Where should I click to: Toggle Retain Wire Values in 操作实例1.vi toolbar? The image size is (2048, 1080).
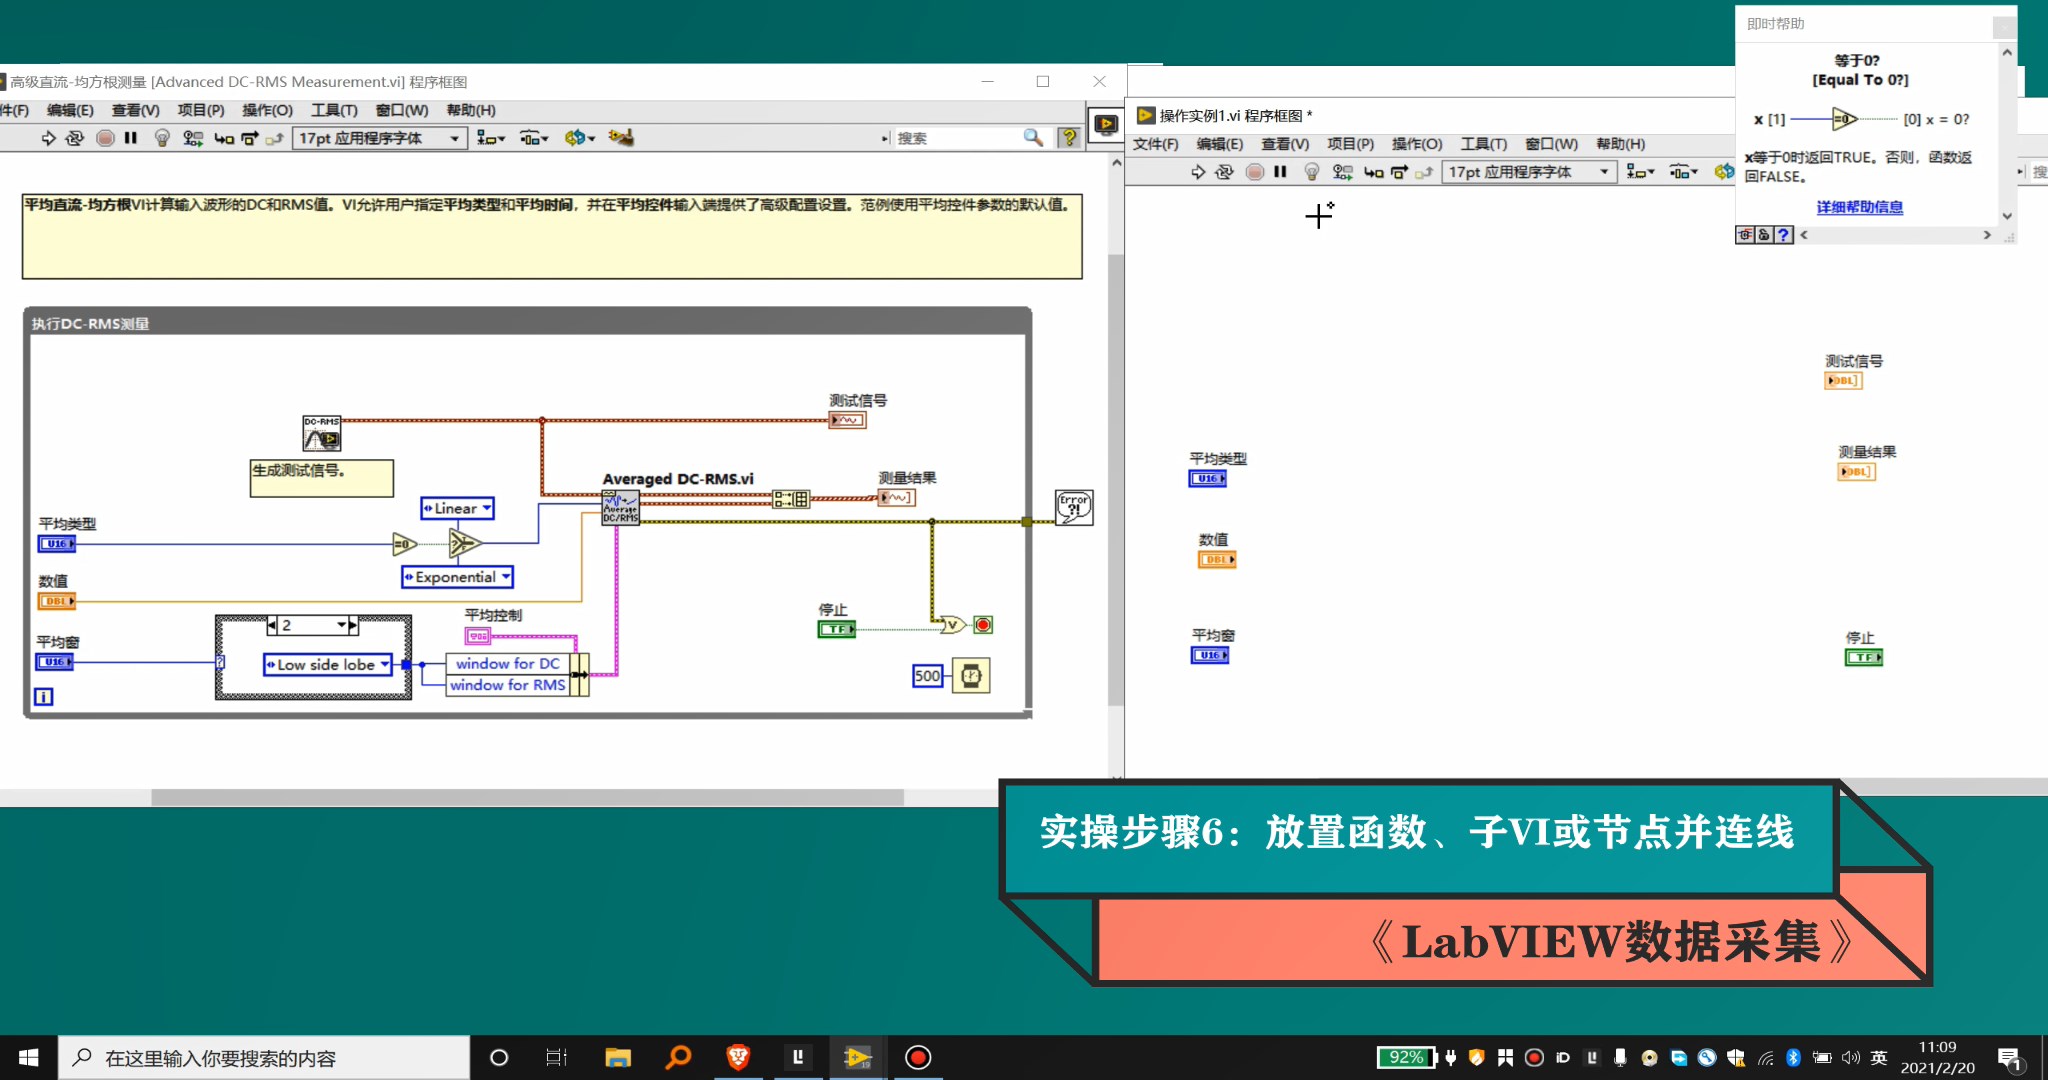(1343, 172)
